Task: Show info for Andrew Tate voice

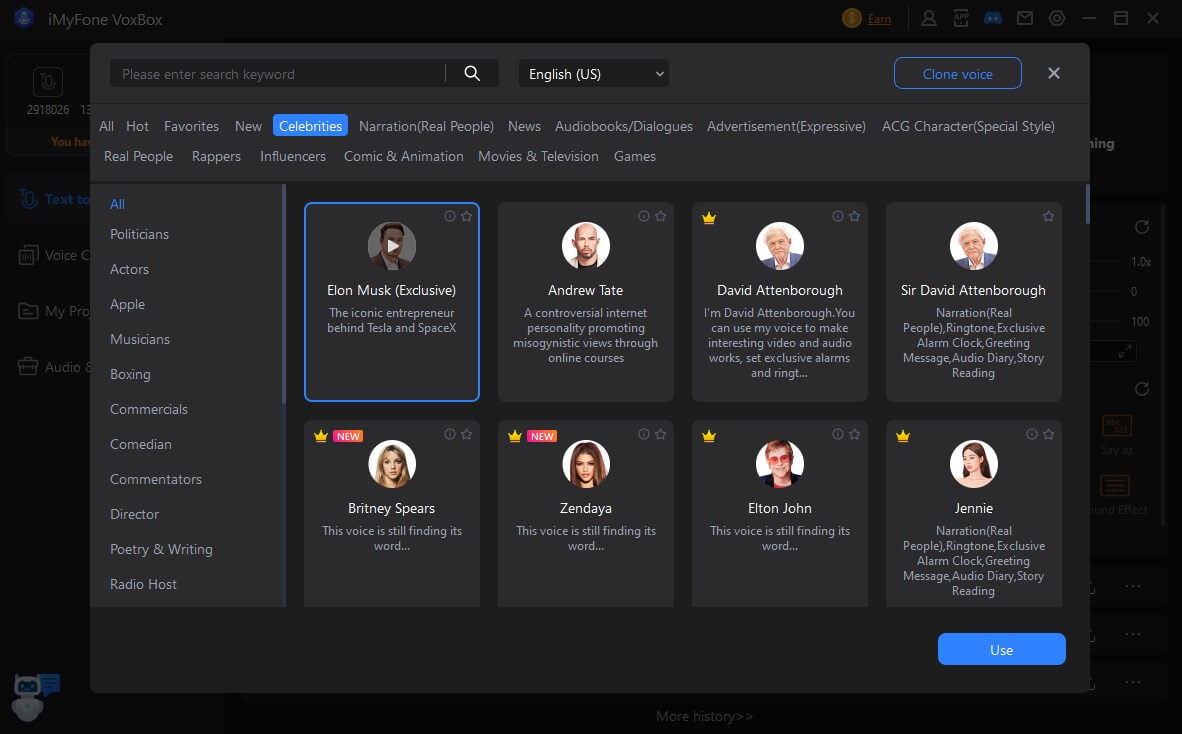Action: pyautogui.click(x=644, y=216)
